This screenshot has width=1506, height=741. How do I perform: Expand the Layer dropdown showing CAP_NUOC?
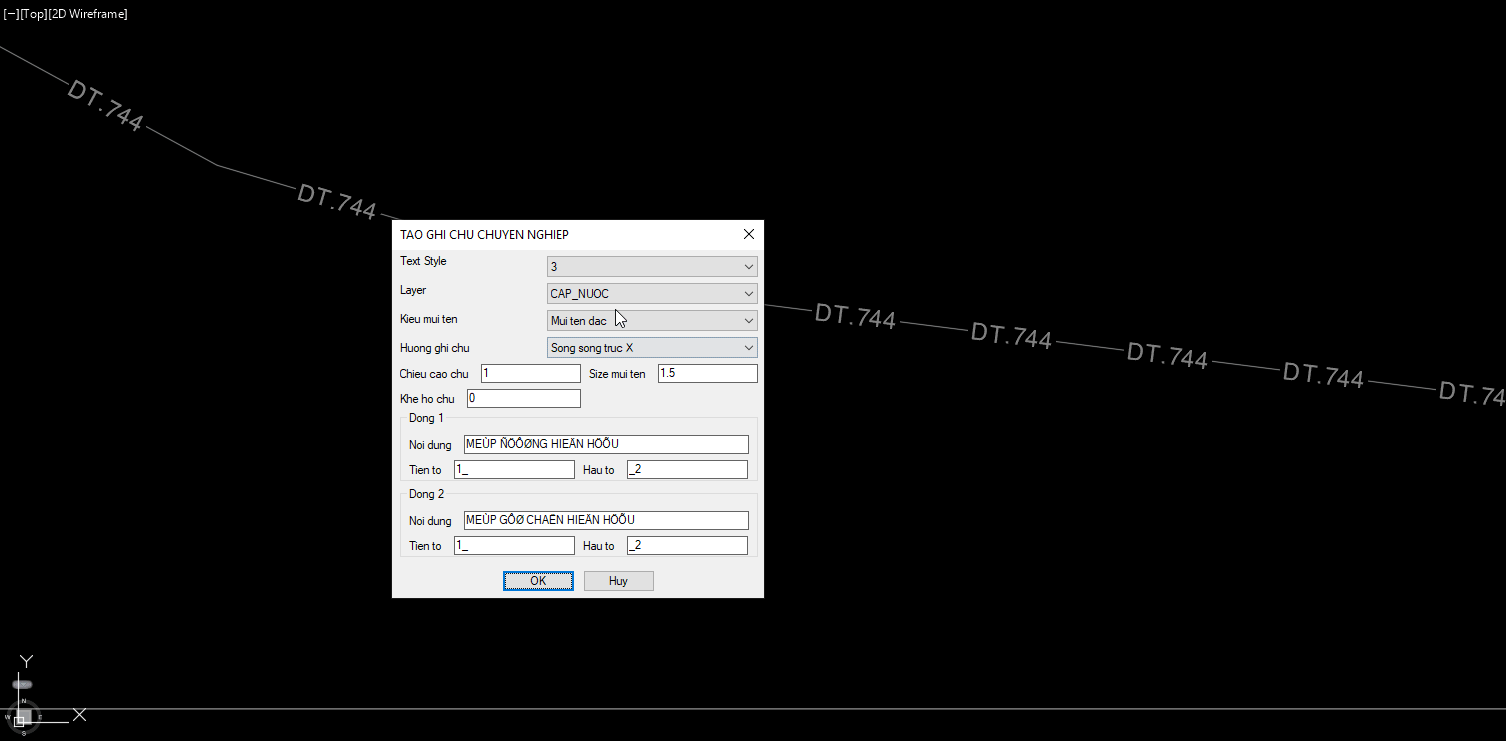pos(652,294)
